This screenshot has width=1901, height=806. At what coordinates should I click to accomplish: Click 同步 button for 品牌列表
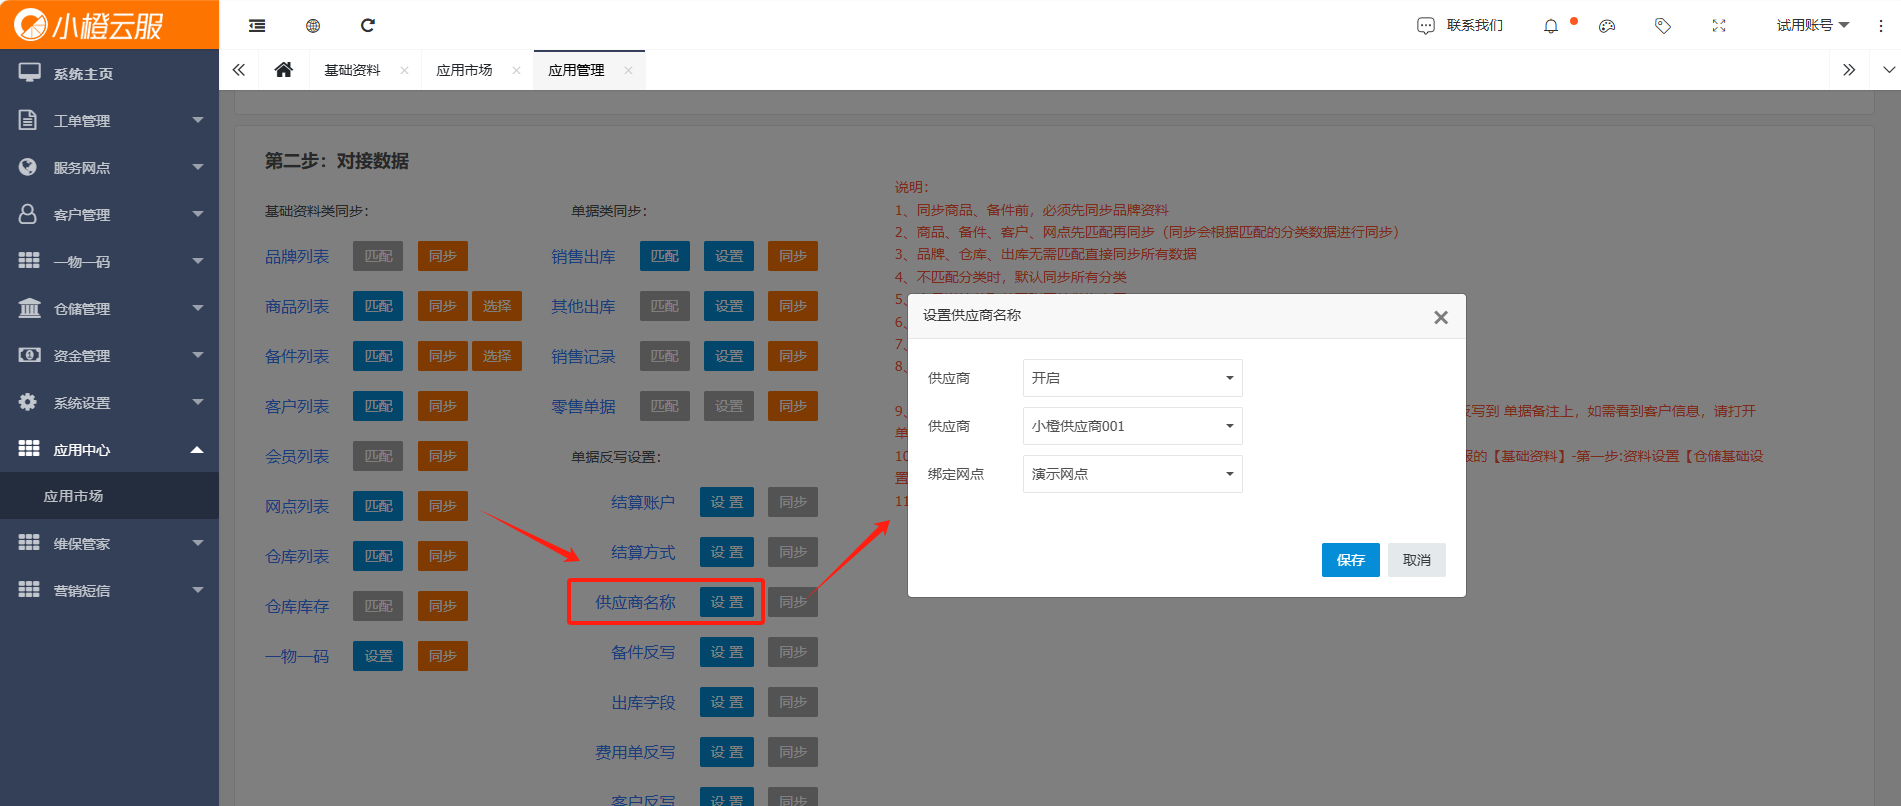(x=442, y=256)
